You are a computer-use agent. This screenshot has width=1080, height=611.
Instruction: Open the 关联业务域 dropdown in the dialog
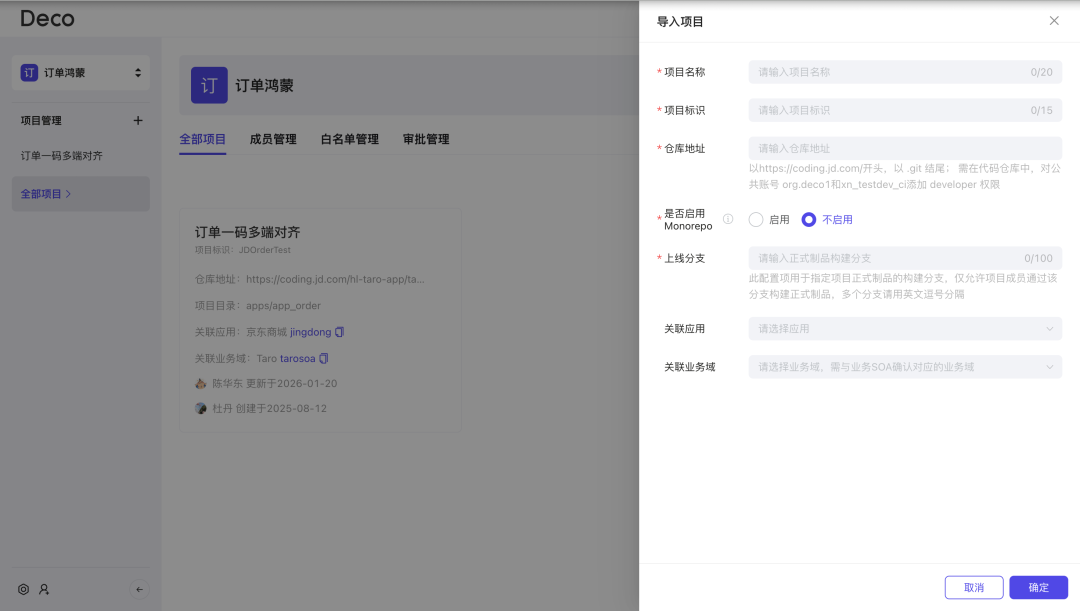pyautogui.click(x=904, y=366)
